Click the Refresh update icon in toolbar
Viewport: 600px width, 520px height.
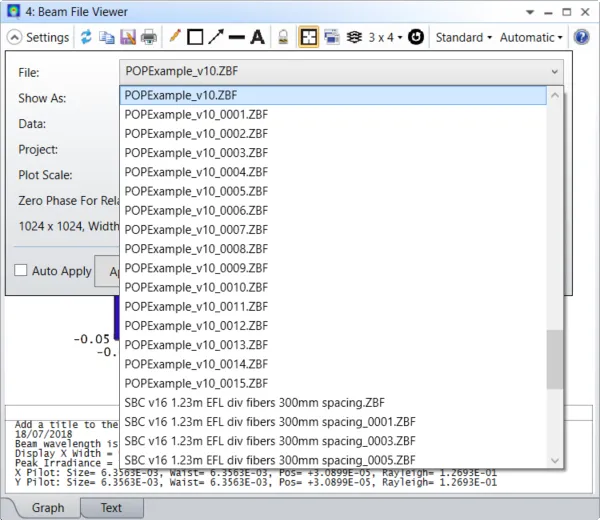click(x=86, y=37)
